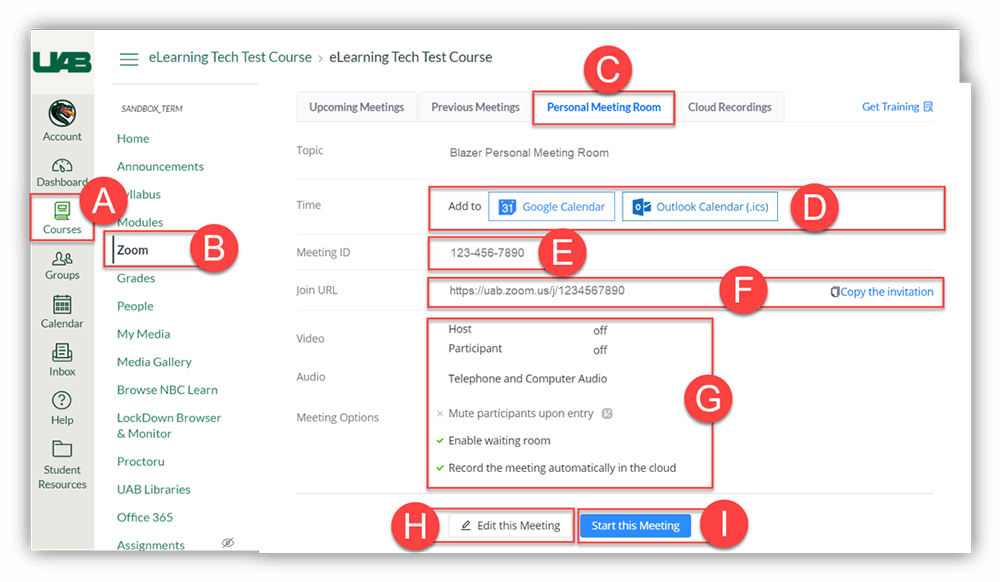1000x582 pixels.
Task: Toggle the hamburger navigation menu
Action: 129,59
